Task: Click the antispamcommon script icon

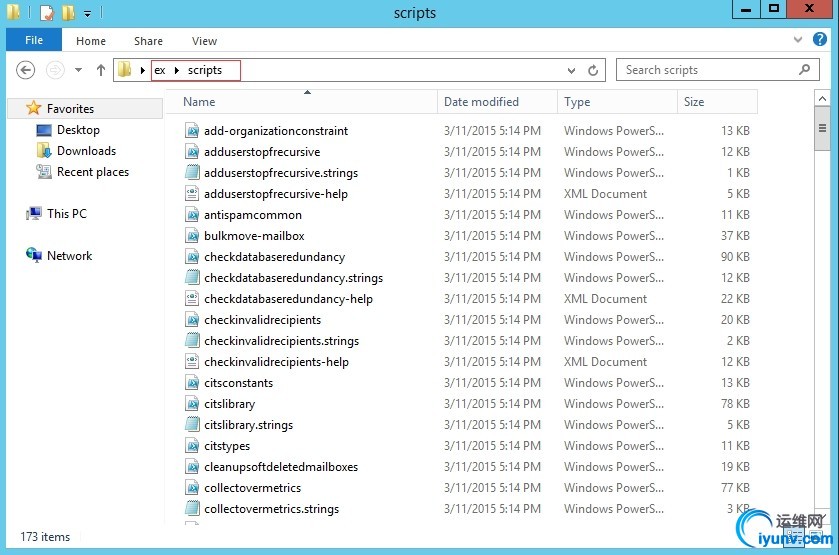Action: 192,215
